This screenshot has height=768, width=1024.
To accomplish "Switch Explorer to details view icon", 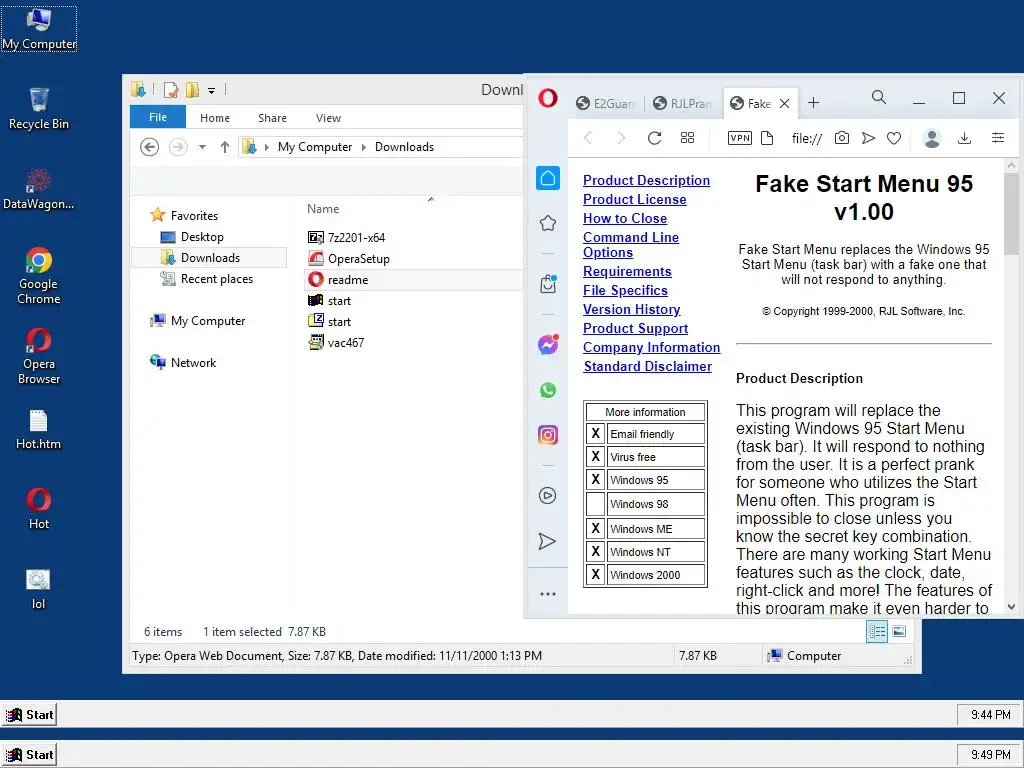I will 876,632.
